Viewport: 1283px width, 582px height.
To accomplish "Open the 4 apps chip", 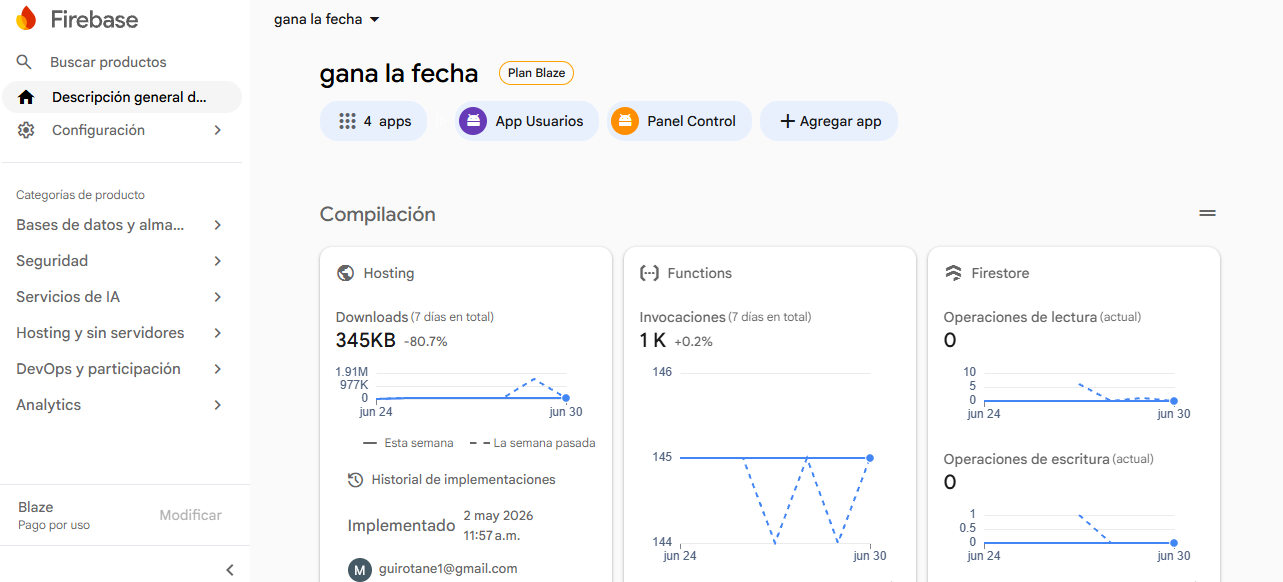I will 374,121.
